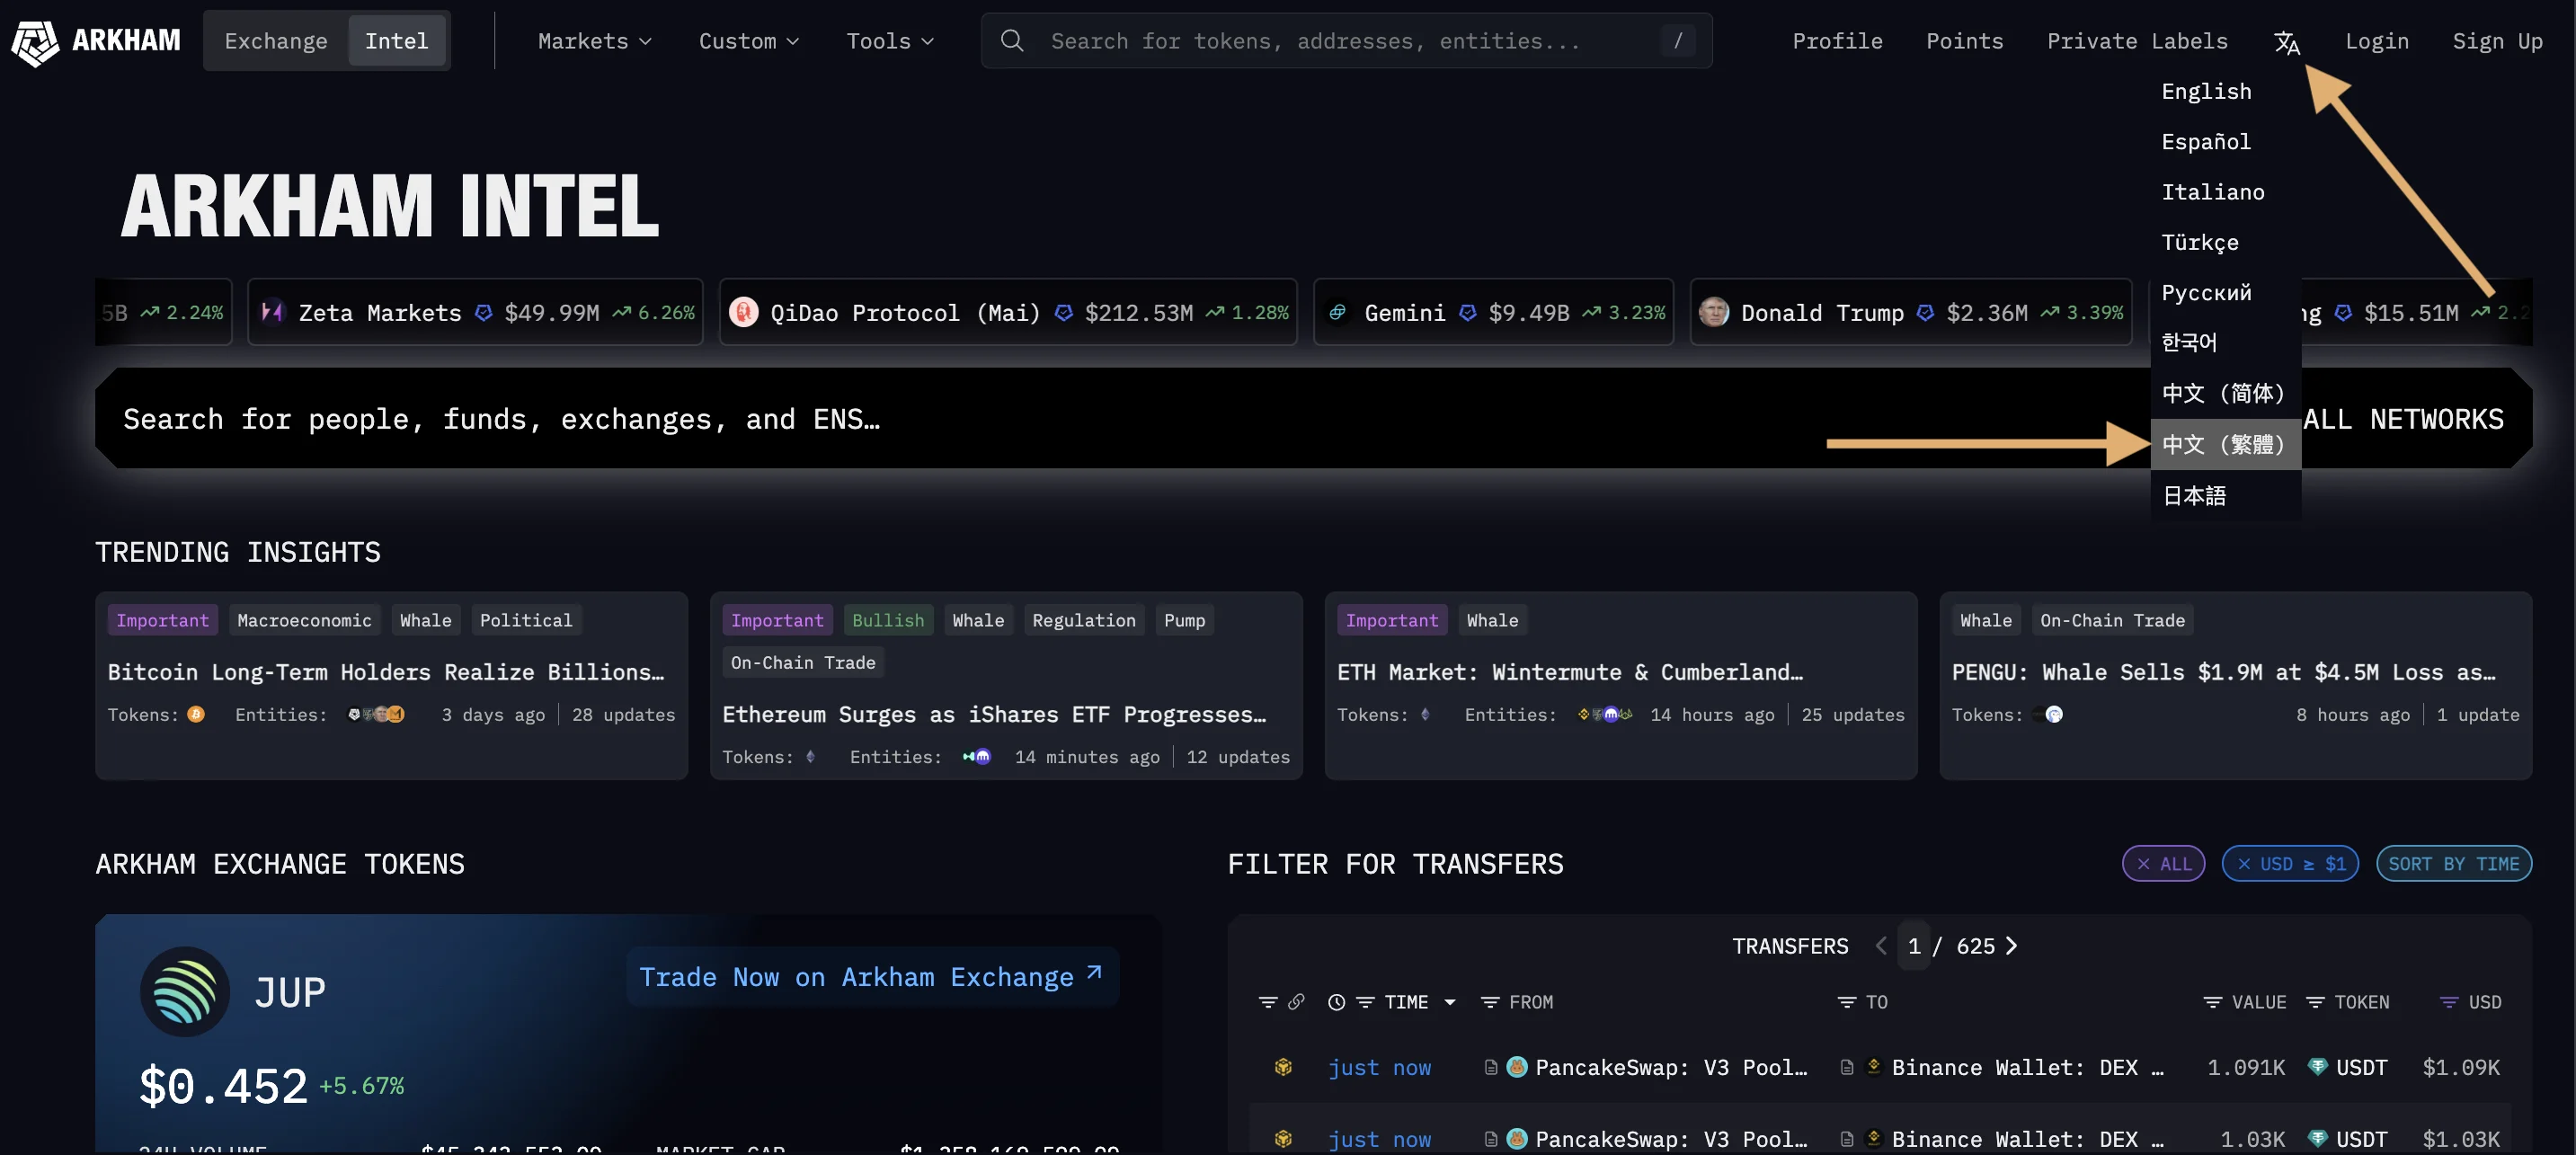Click the transfers page number field
Image resolution: width=2576 pixels, height=1155 pixels.
coord(1913,946)
